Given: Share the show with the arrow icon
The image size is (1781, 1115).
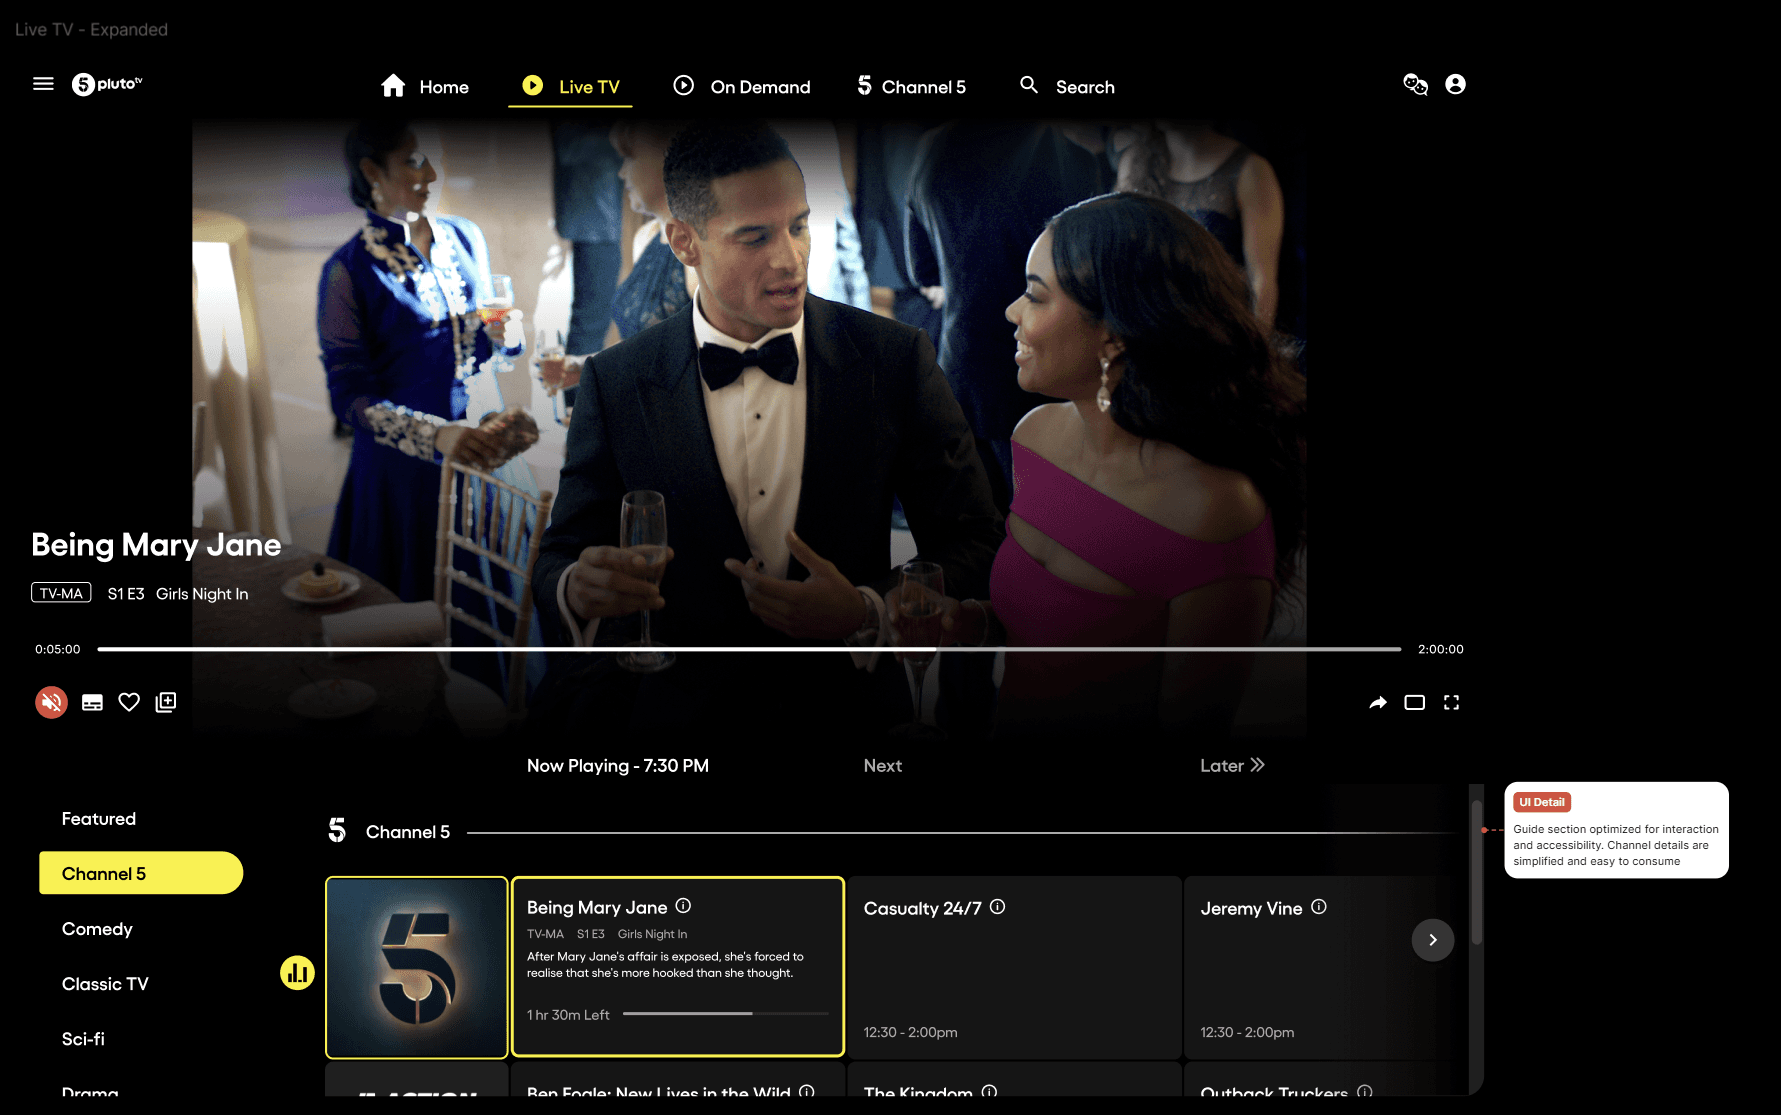Looking at the screenshot, I should [x=1378, y=703].
